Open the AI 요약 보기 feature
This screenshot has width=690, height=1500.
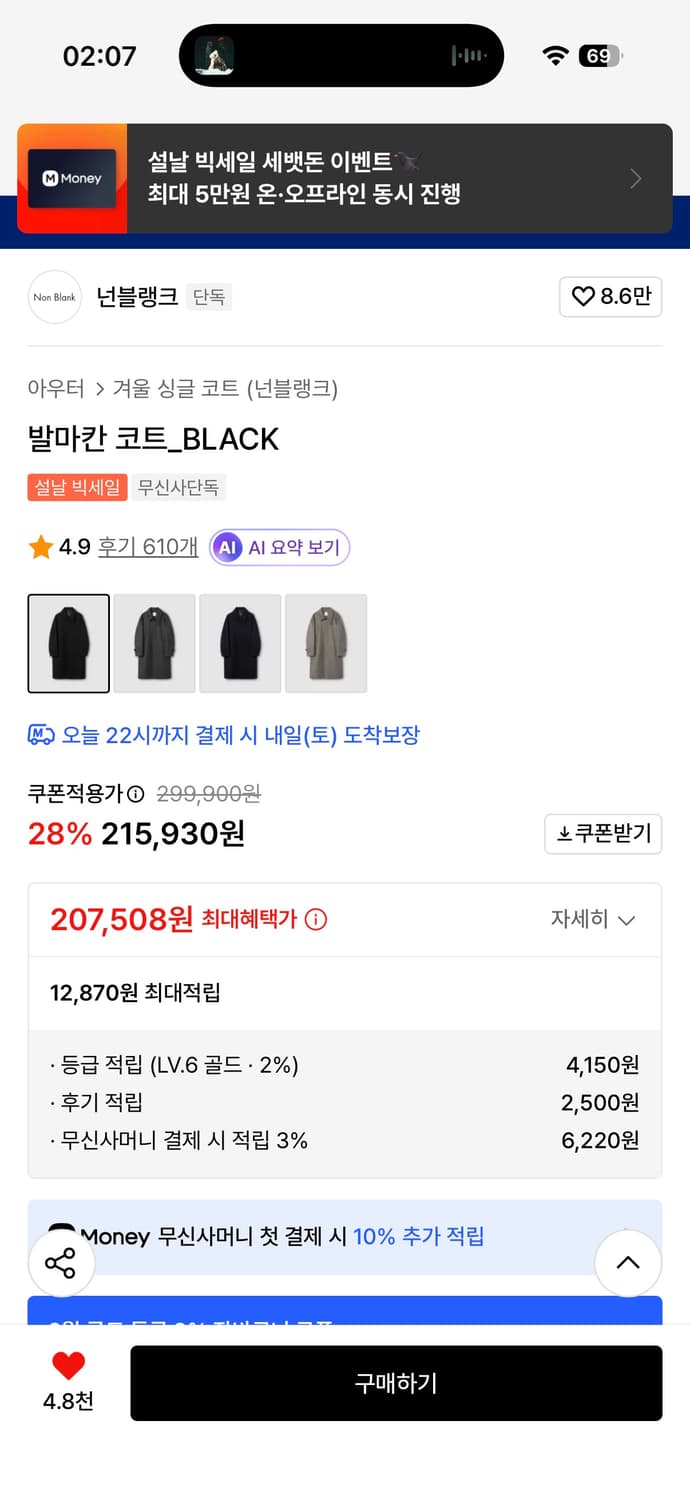tap(279, 547)
